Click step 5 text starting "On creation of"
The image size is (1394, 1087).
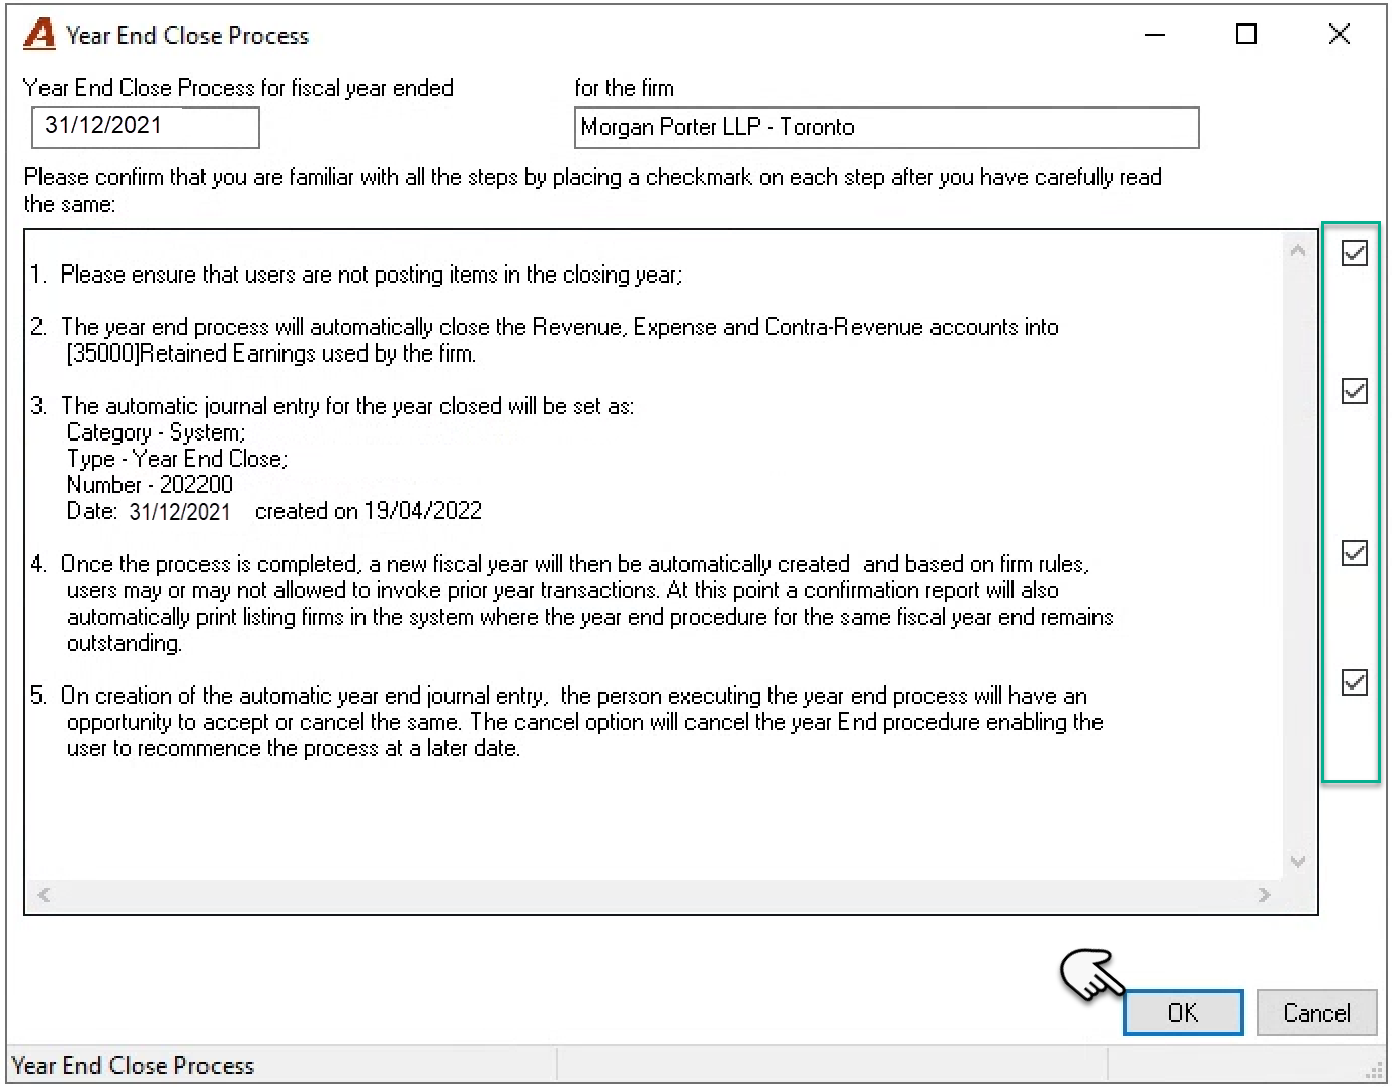point(585,722)
